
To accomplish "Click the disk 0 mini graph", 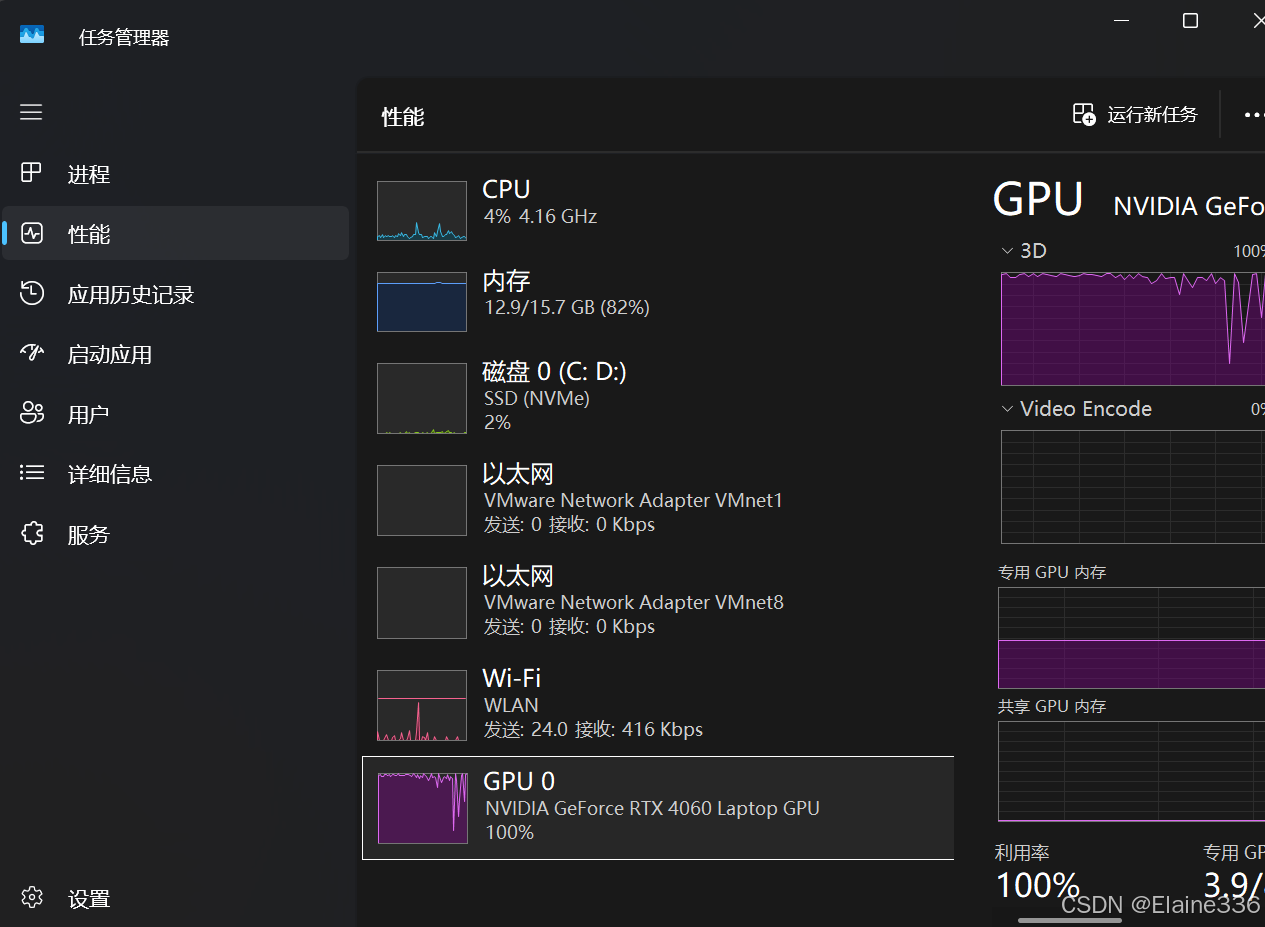I will click(x=422, y=398).
